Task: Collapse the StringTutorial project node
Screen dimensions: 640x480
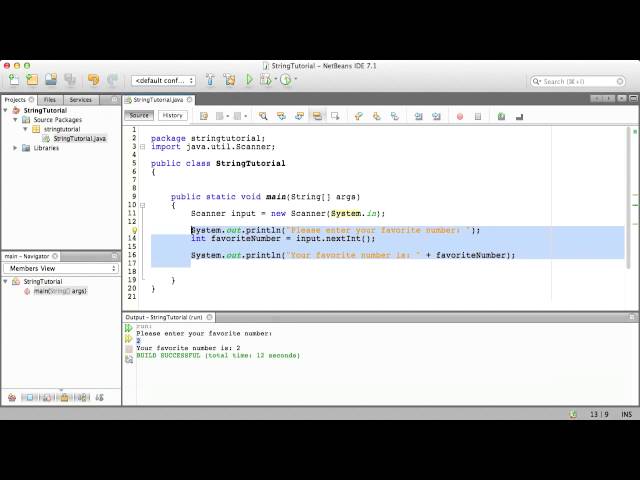Action: 6,110
